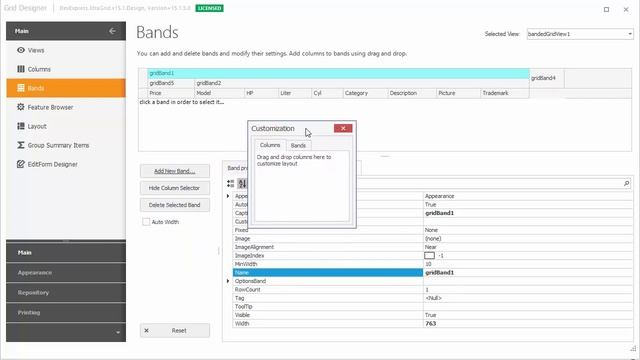
Task: Select the MinWidth property row
Action: pyautogui.click(x=433, y=264)
